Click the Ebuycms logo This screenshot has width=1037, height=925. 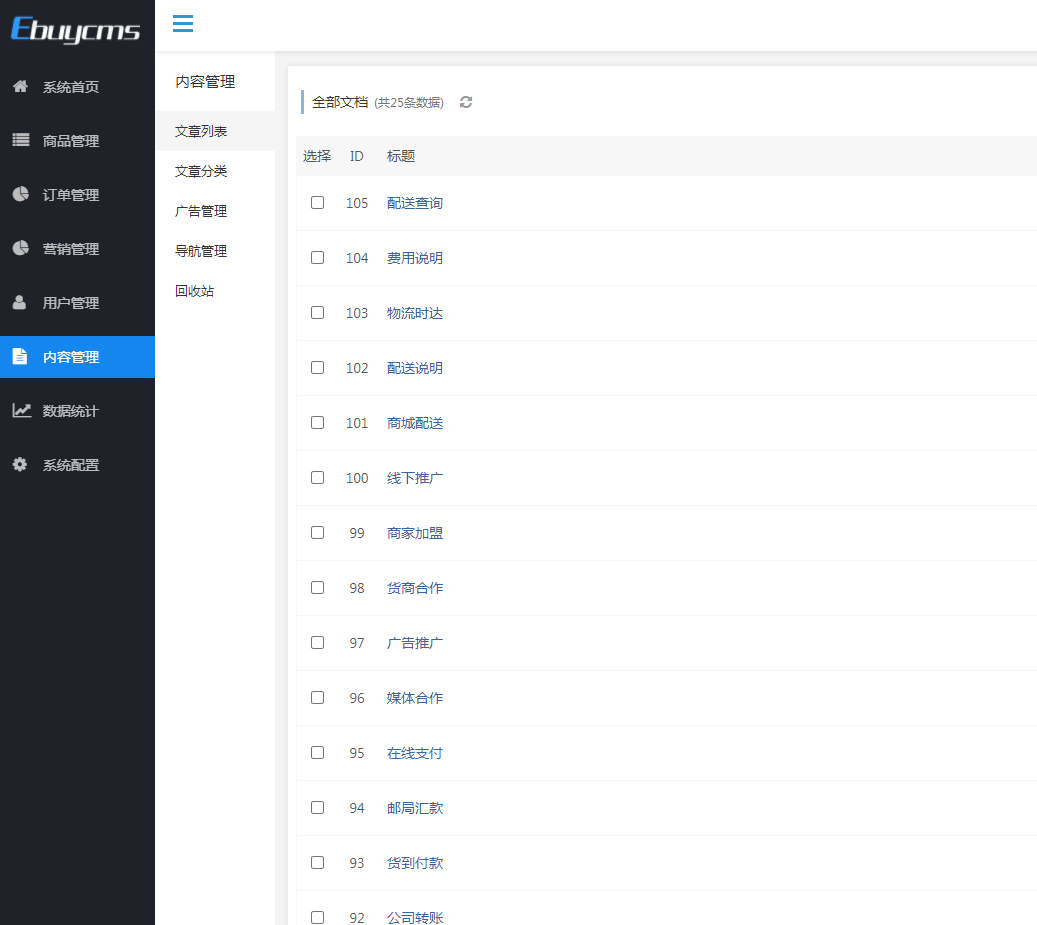point(75,29)
